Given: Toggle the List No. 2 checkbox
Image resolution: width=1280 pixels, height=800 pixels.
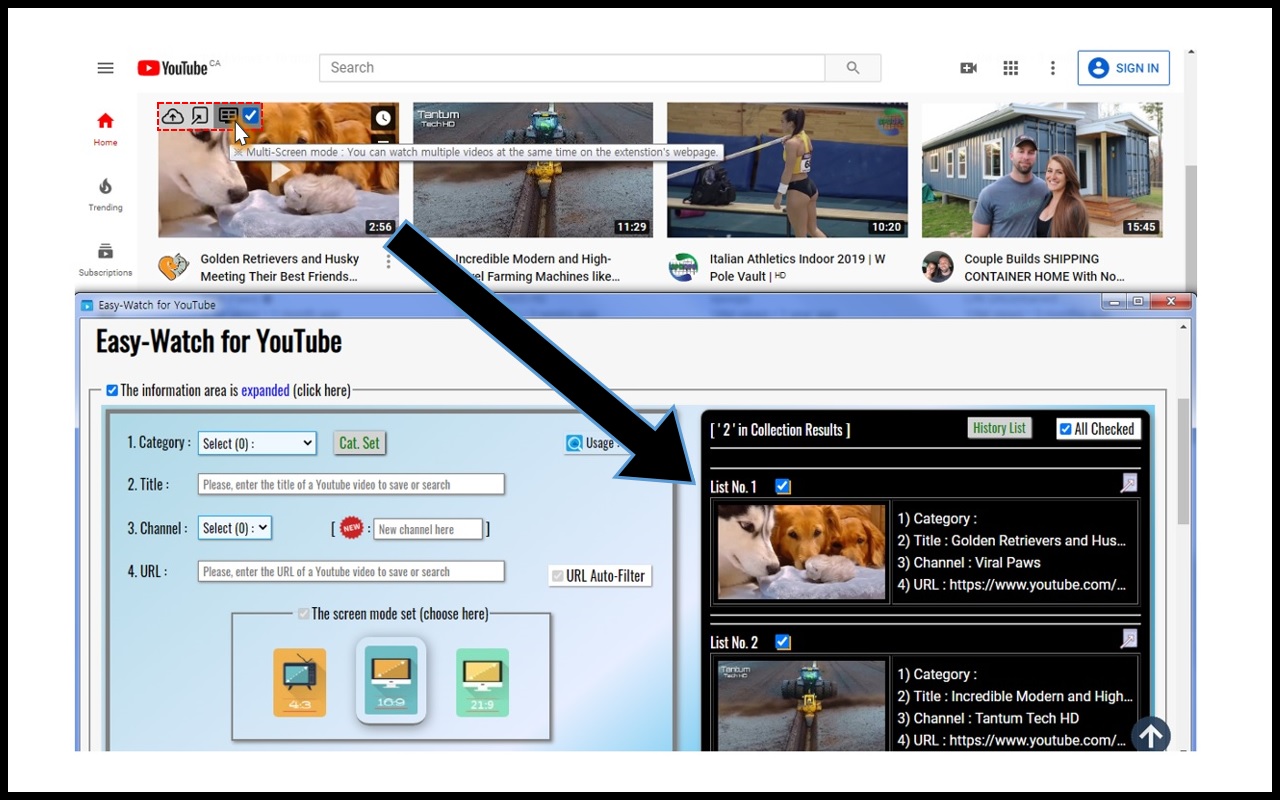Looking at the screenshot, I should coord(783,642).
